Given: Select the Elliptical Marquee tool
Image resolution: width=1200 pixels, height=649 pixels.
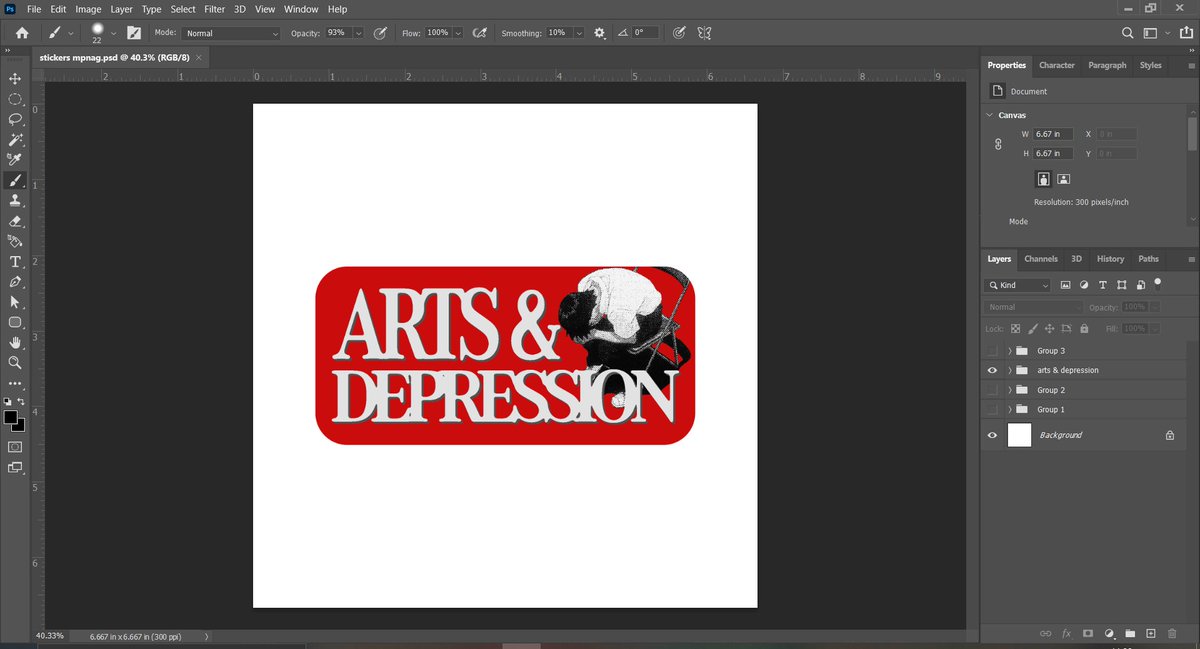Looking at the screenshot, I should click(15, 99).
